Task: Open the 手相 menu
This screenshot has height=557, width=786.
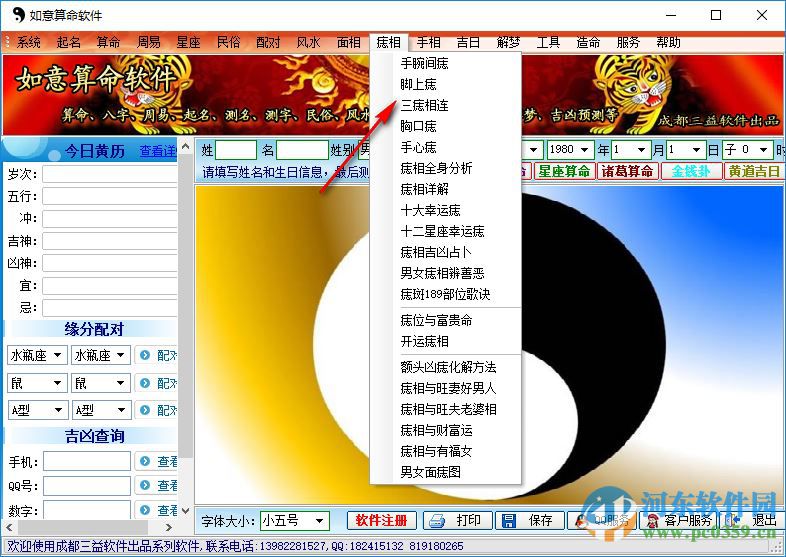Action: [x=429, y=43]
